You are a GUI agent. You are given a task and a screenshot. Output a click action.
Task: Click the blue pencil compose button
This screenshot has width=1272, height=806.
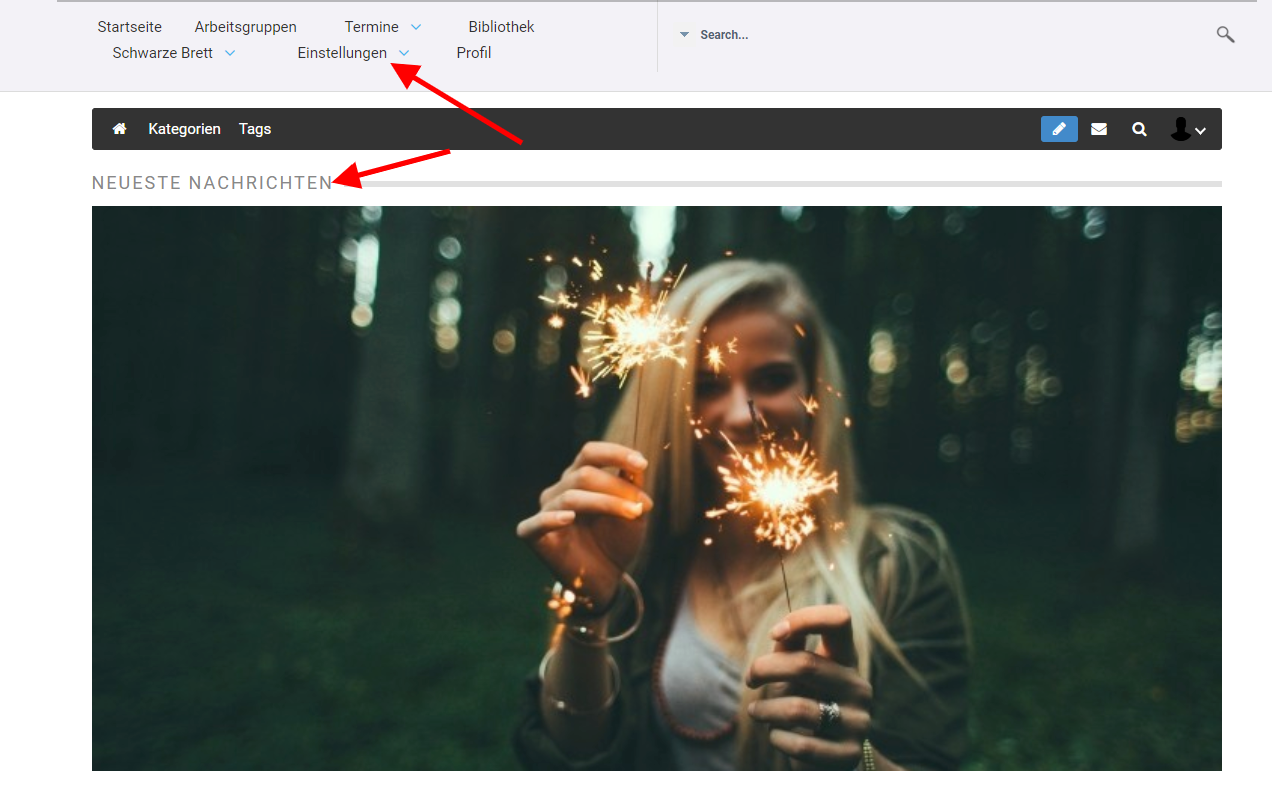(1059, 129)
